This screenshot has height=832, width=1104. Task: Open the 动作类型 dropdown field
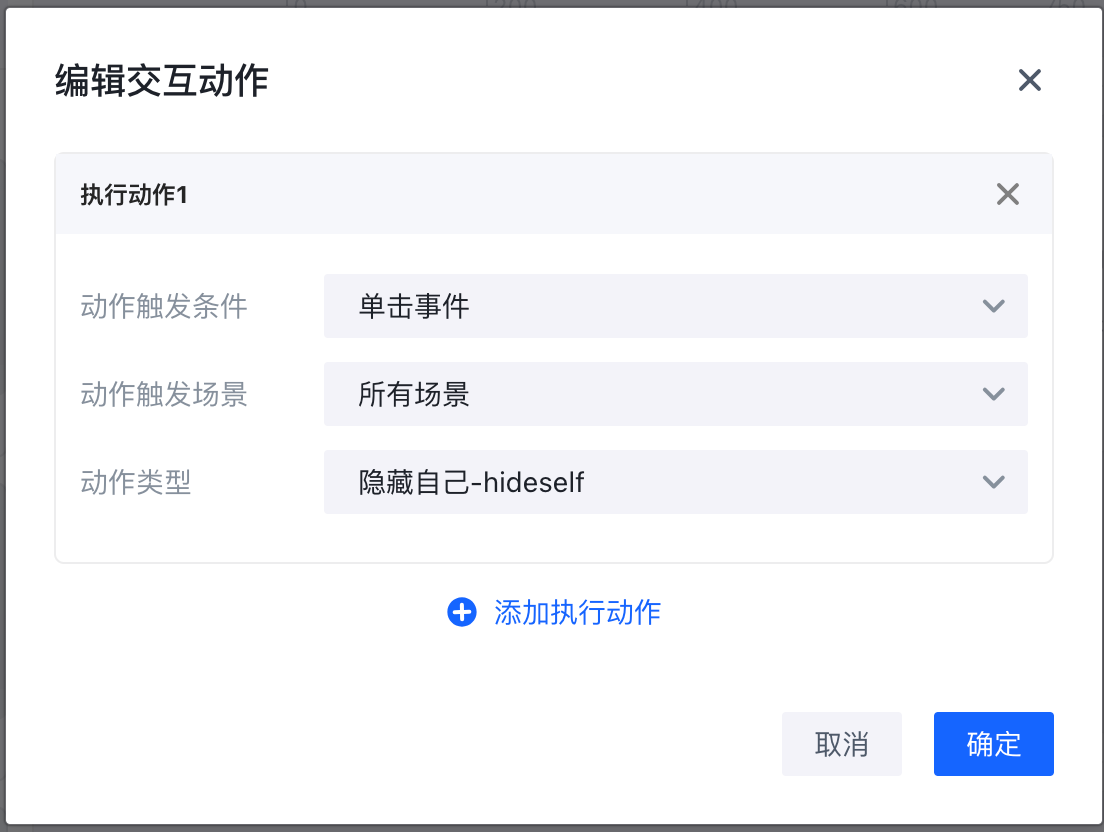click(675, 482)
